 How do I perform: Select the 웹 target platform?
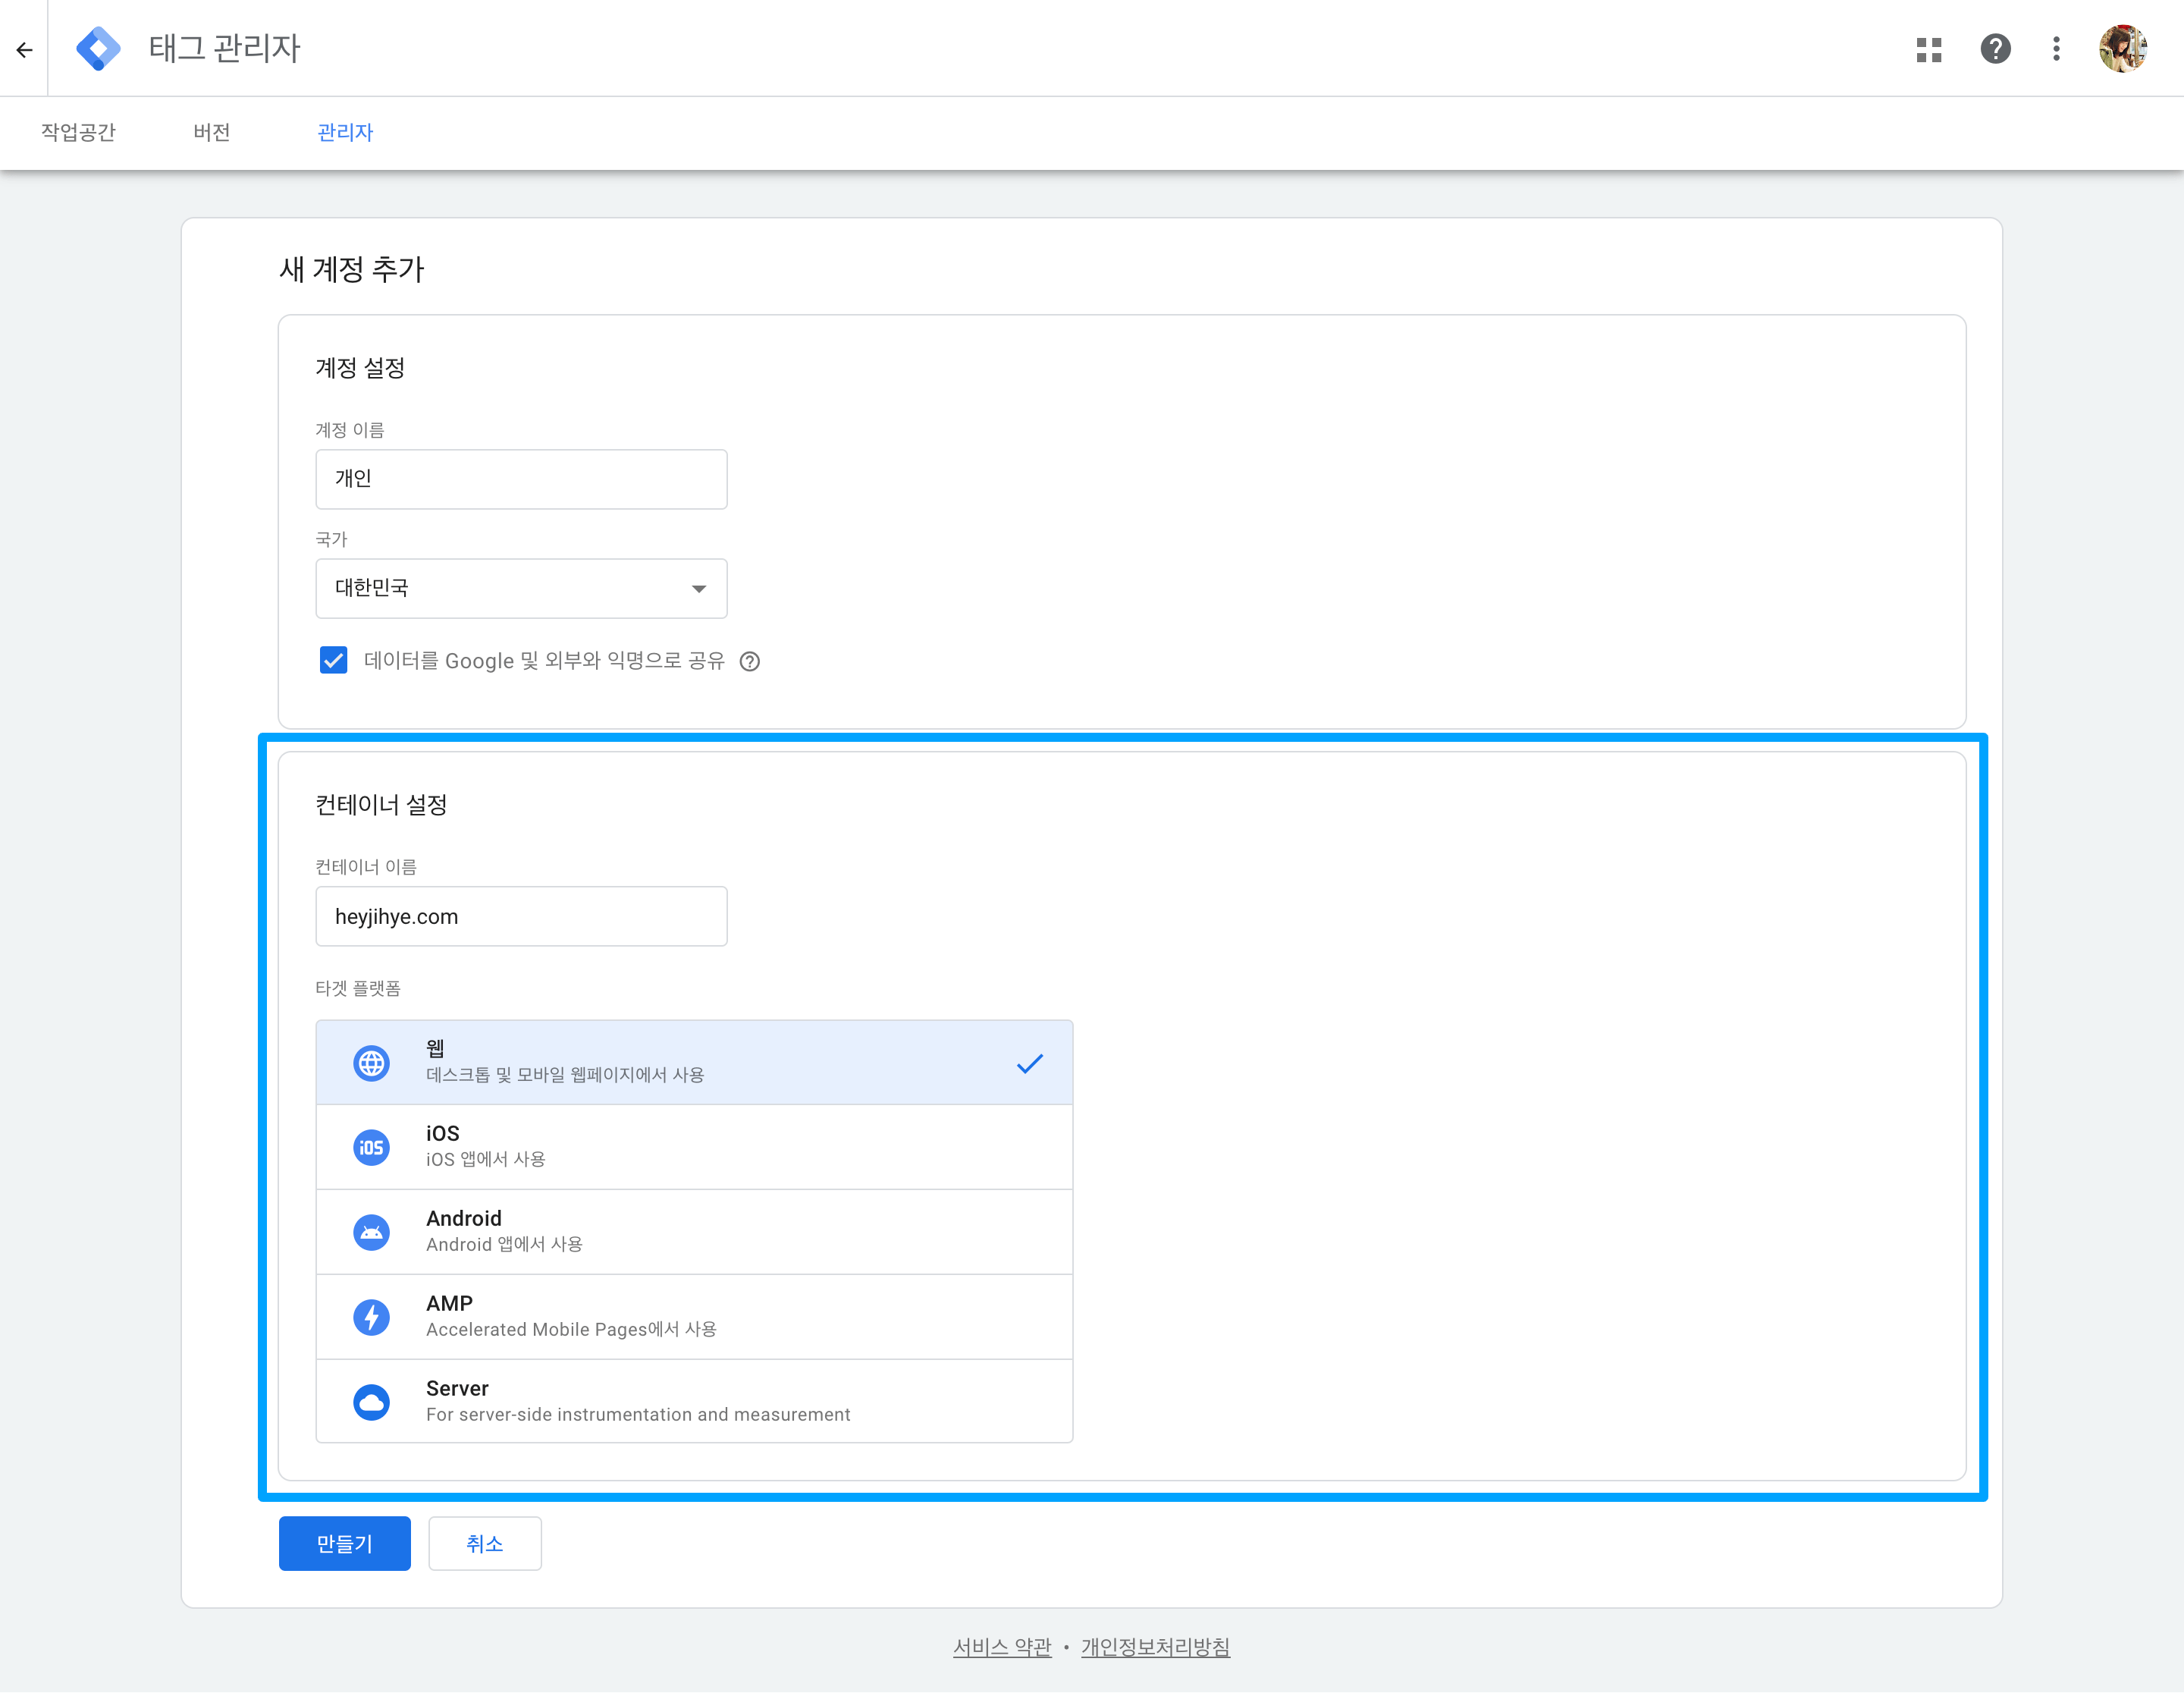pos(694,1062)
